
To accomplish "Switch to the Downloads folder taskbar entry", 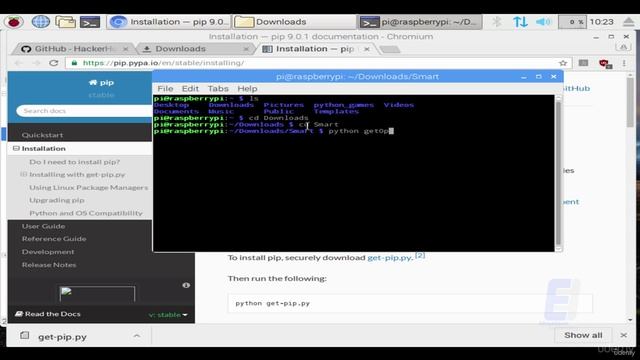I will click(293, 22).
